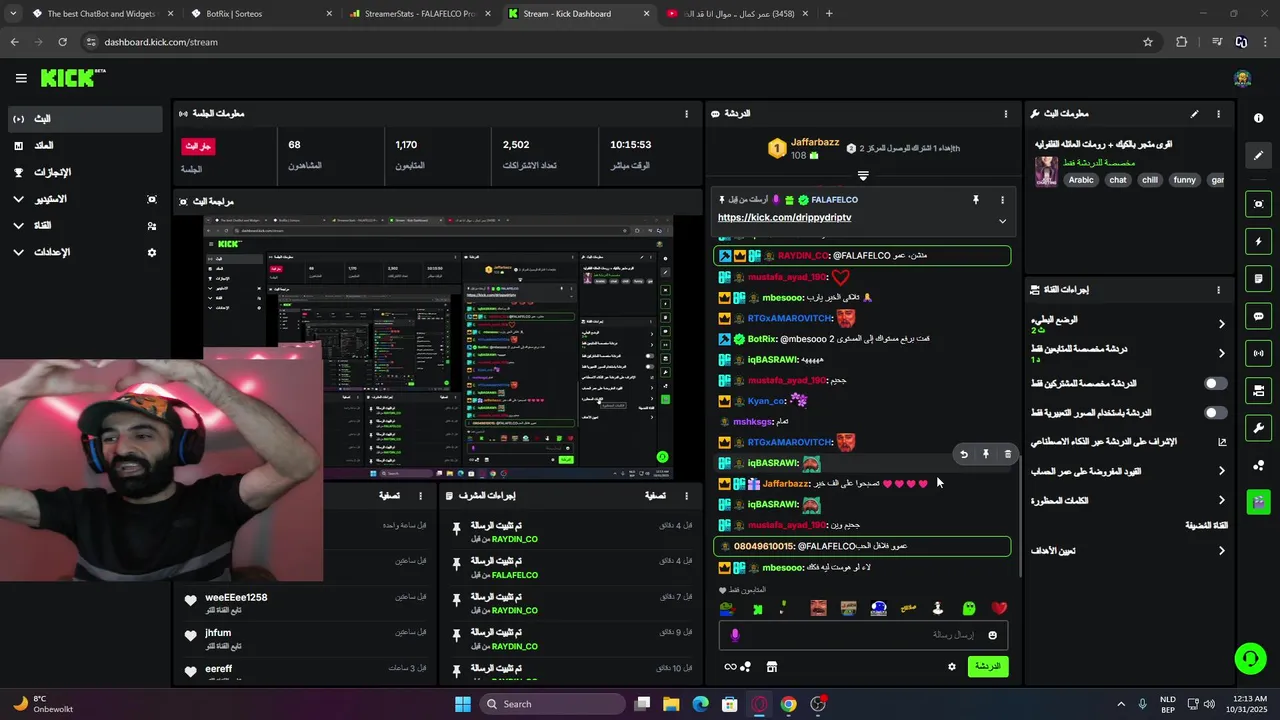Open the emoji picker in message box
Image resolution: width=1280 pixels, height=720 pixels.
tap(992, 635)
